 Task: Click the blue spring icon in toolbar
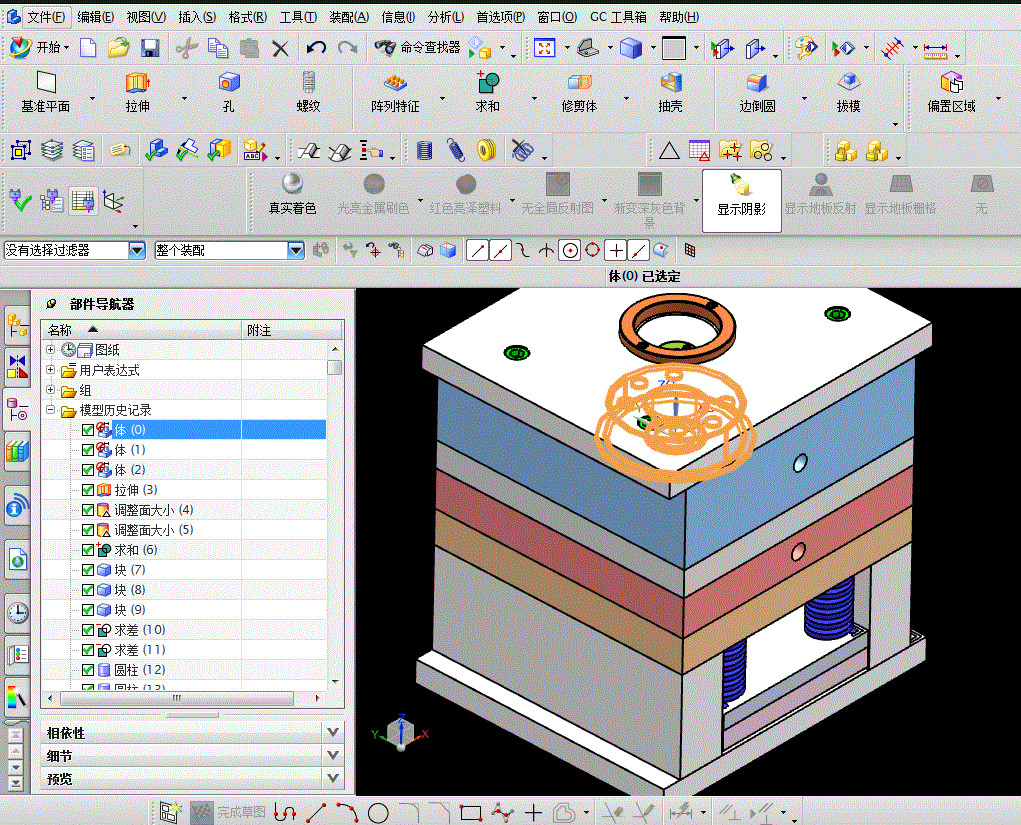click(x=456, y=150)
